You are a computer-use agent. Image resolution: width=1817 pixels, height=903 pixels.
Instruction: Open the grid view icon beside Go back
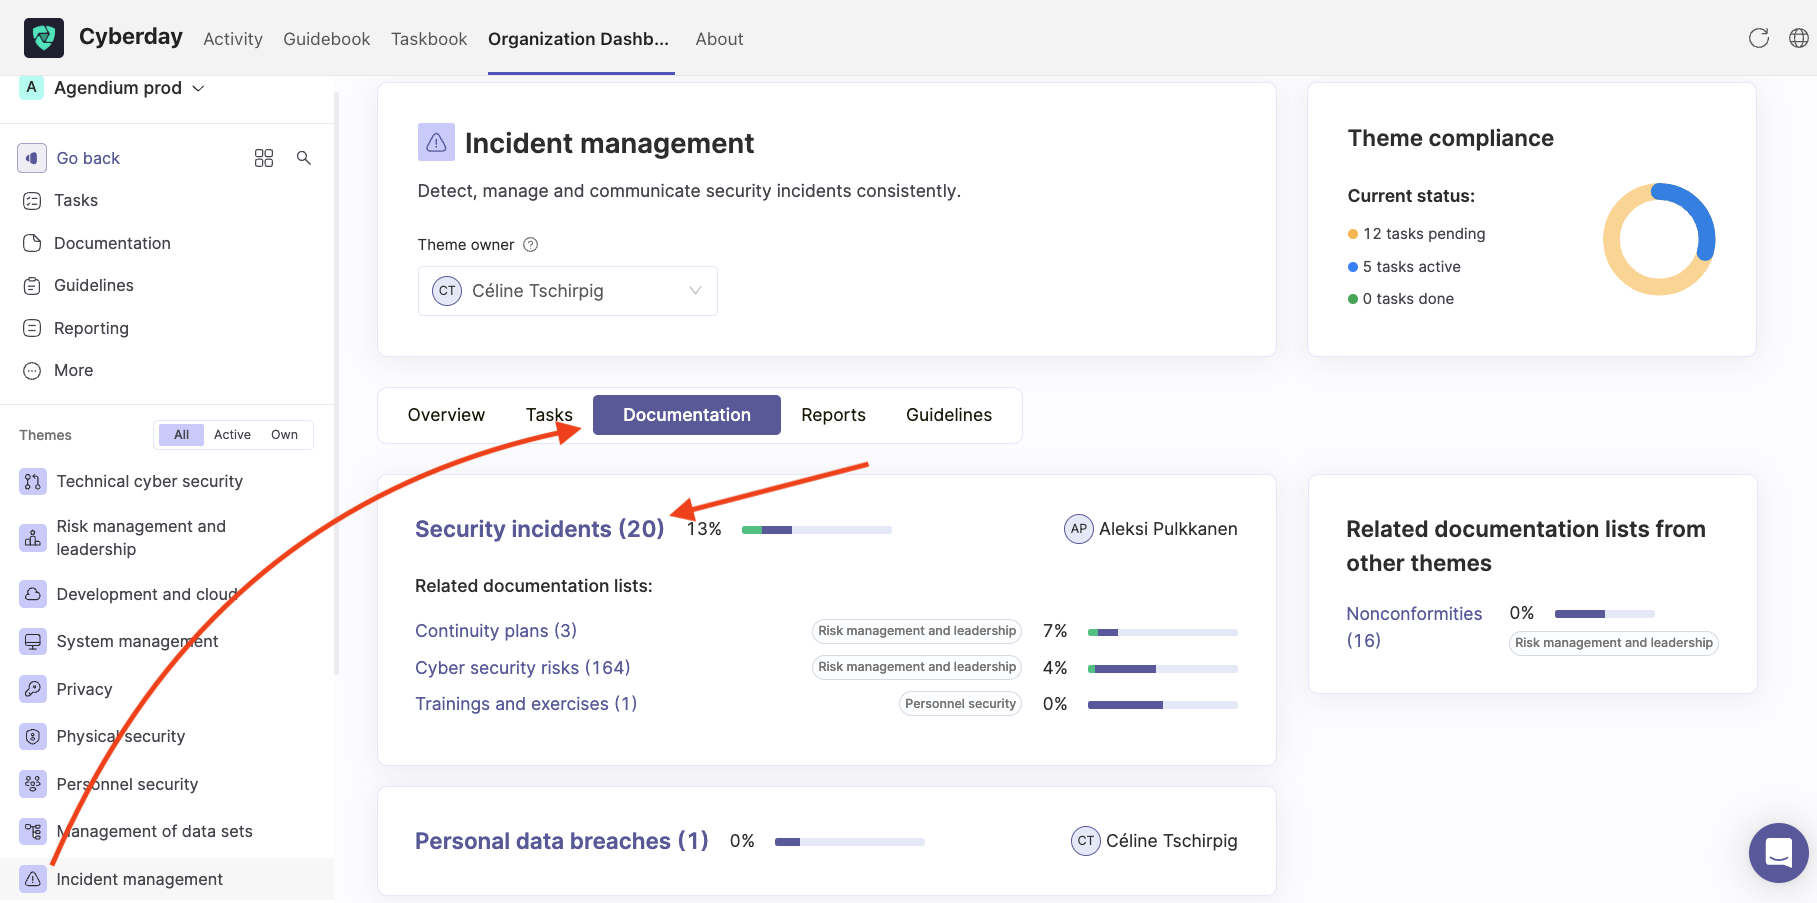pos(264,158)
